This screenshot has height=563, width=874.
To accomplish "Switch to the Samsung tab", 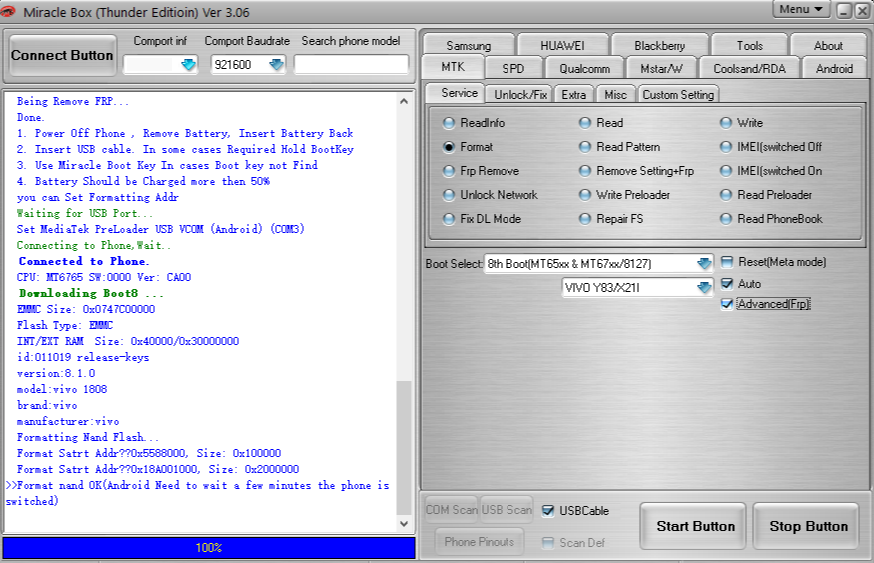I will (x=468, y=45).
